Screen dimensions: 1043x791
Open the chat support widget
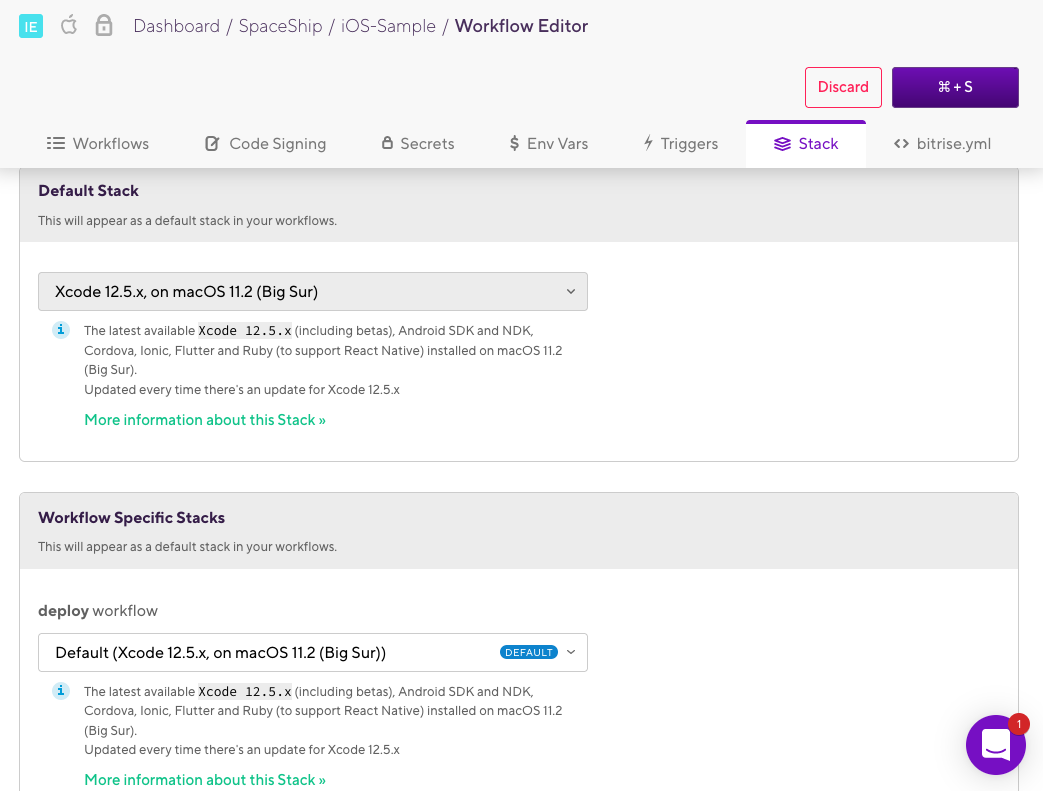(996, 744)
